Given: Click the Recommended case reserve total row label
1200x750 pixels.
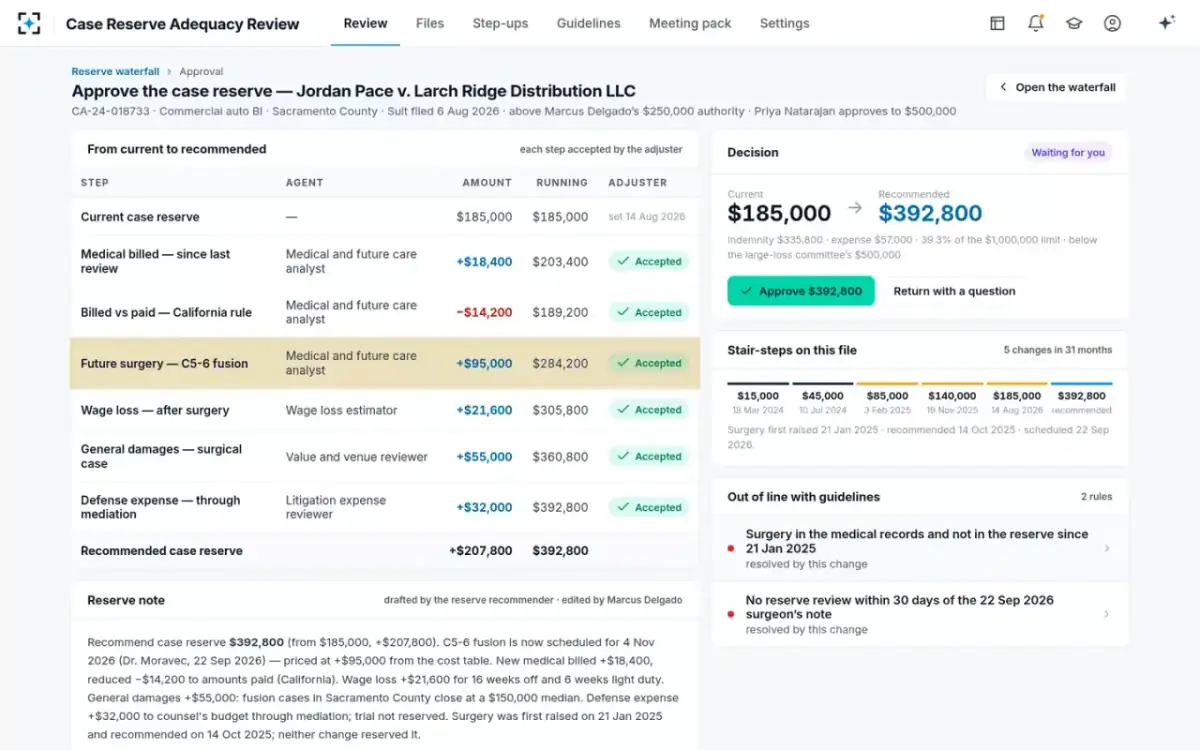Looking at the screenshot, I should click(162, 551).
